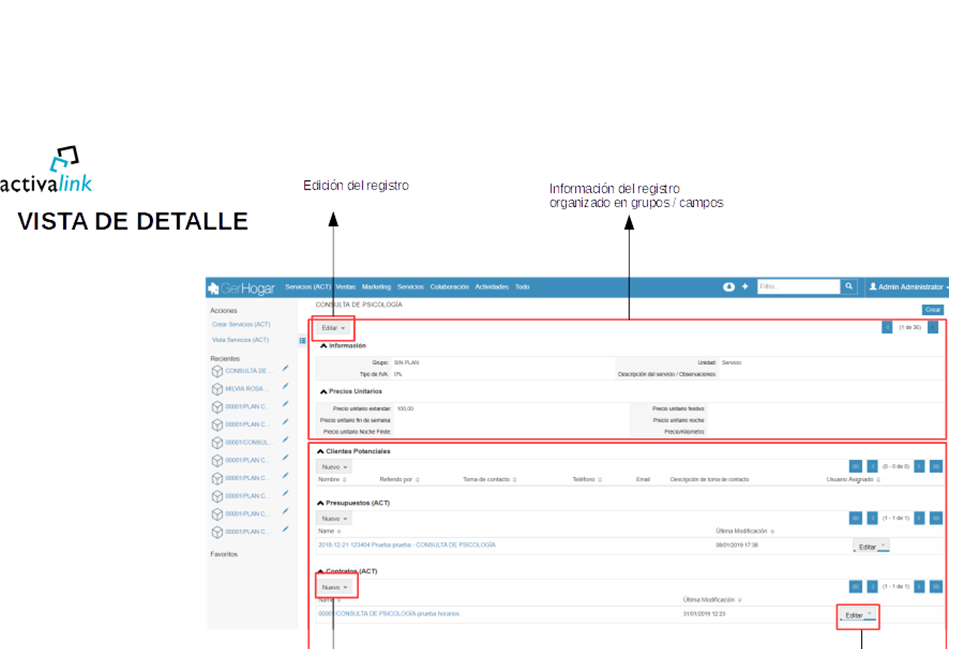Collapse the Información section
968x649 pixels.
coord(343,346)
